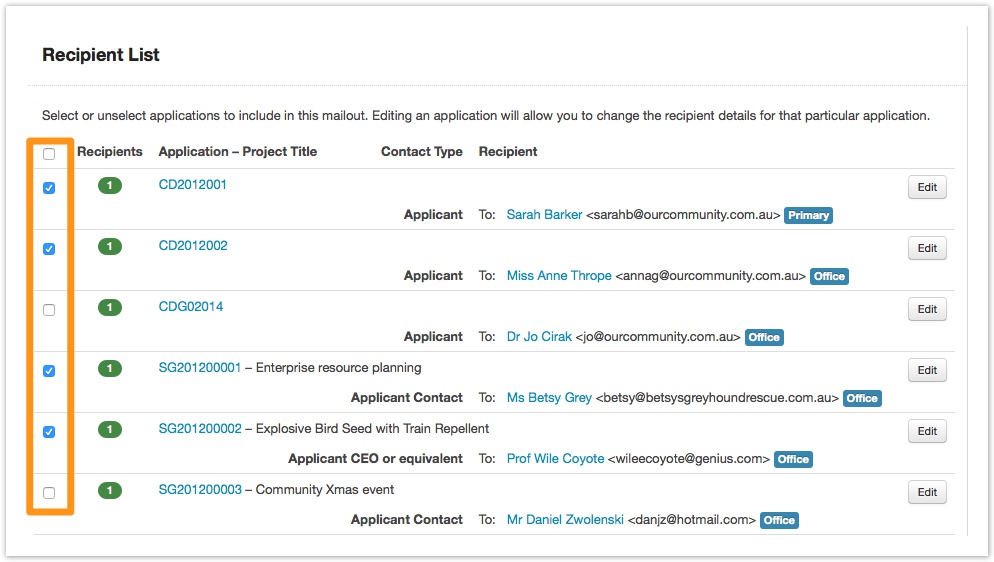994x562 pixels.
Task: Open Miss Anne Thrope's contact link
Action: [559, 276]
